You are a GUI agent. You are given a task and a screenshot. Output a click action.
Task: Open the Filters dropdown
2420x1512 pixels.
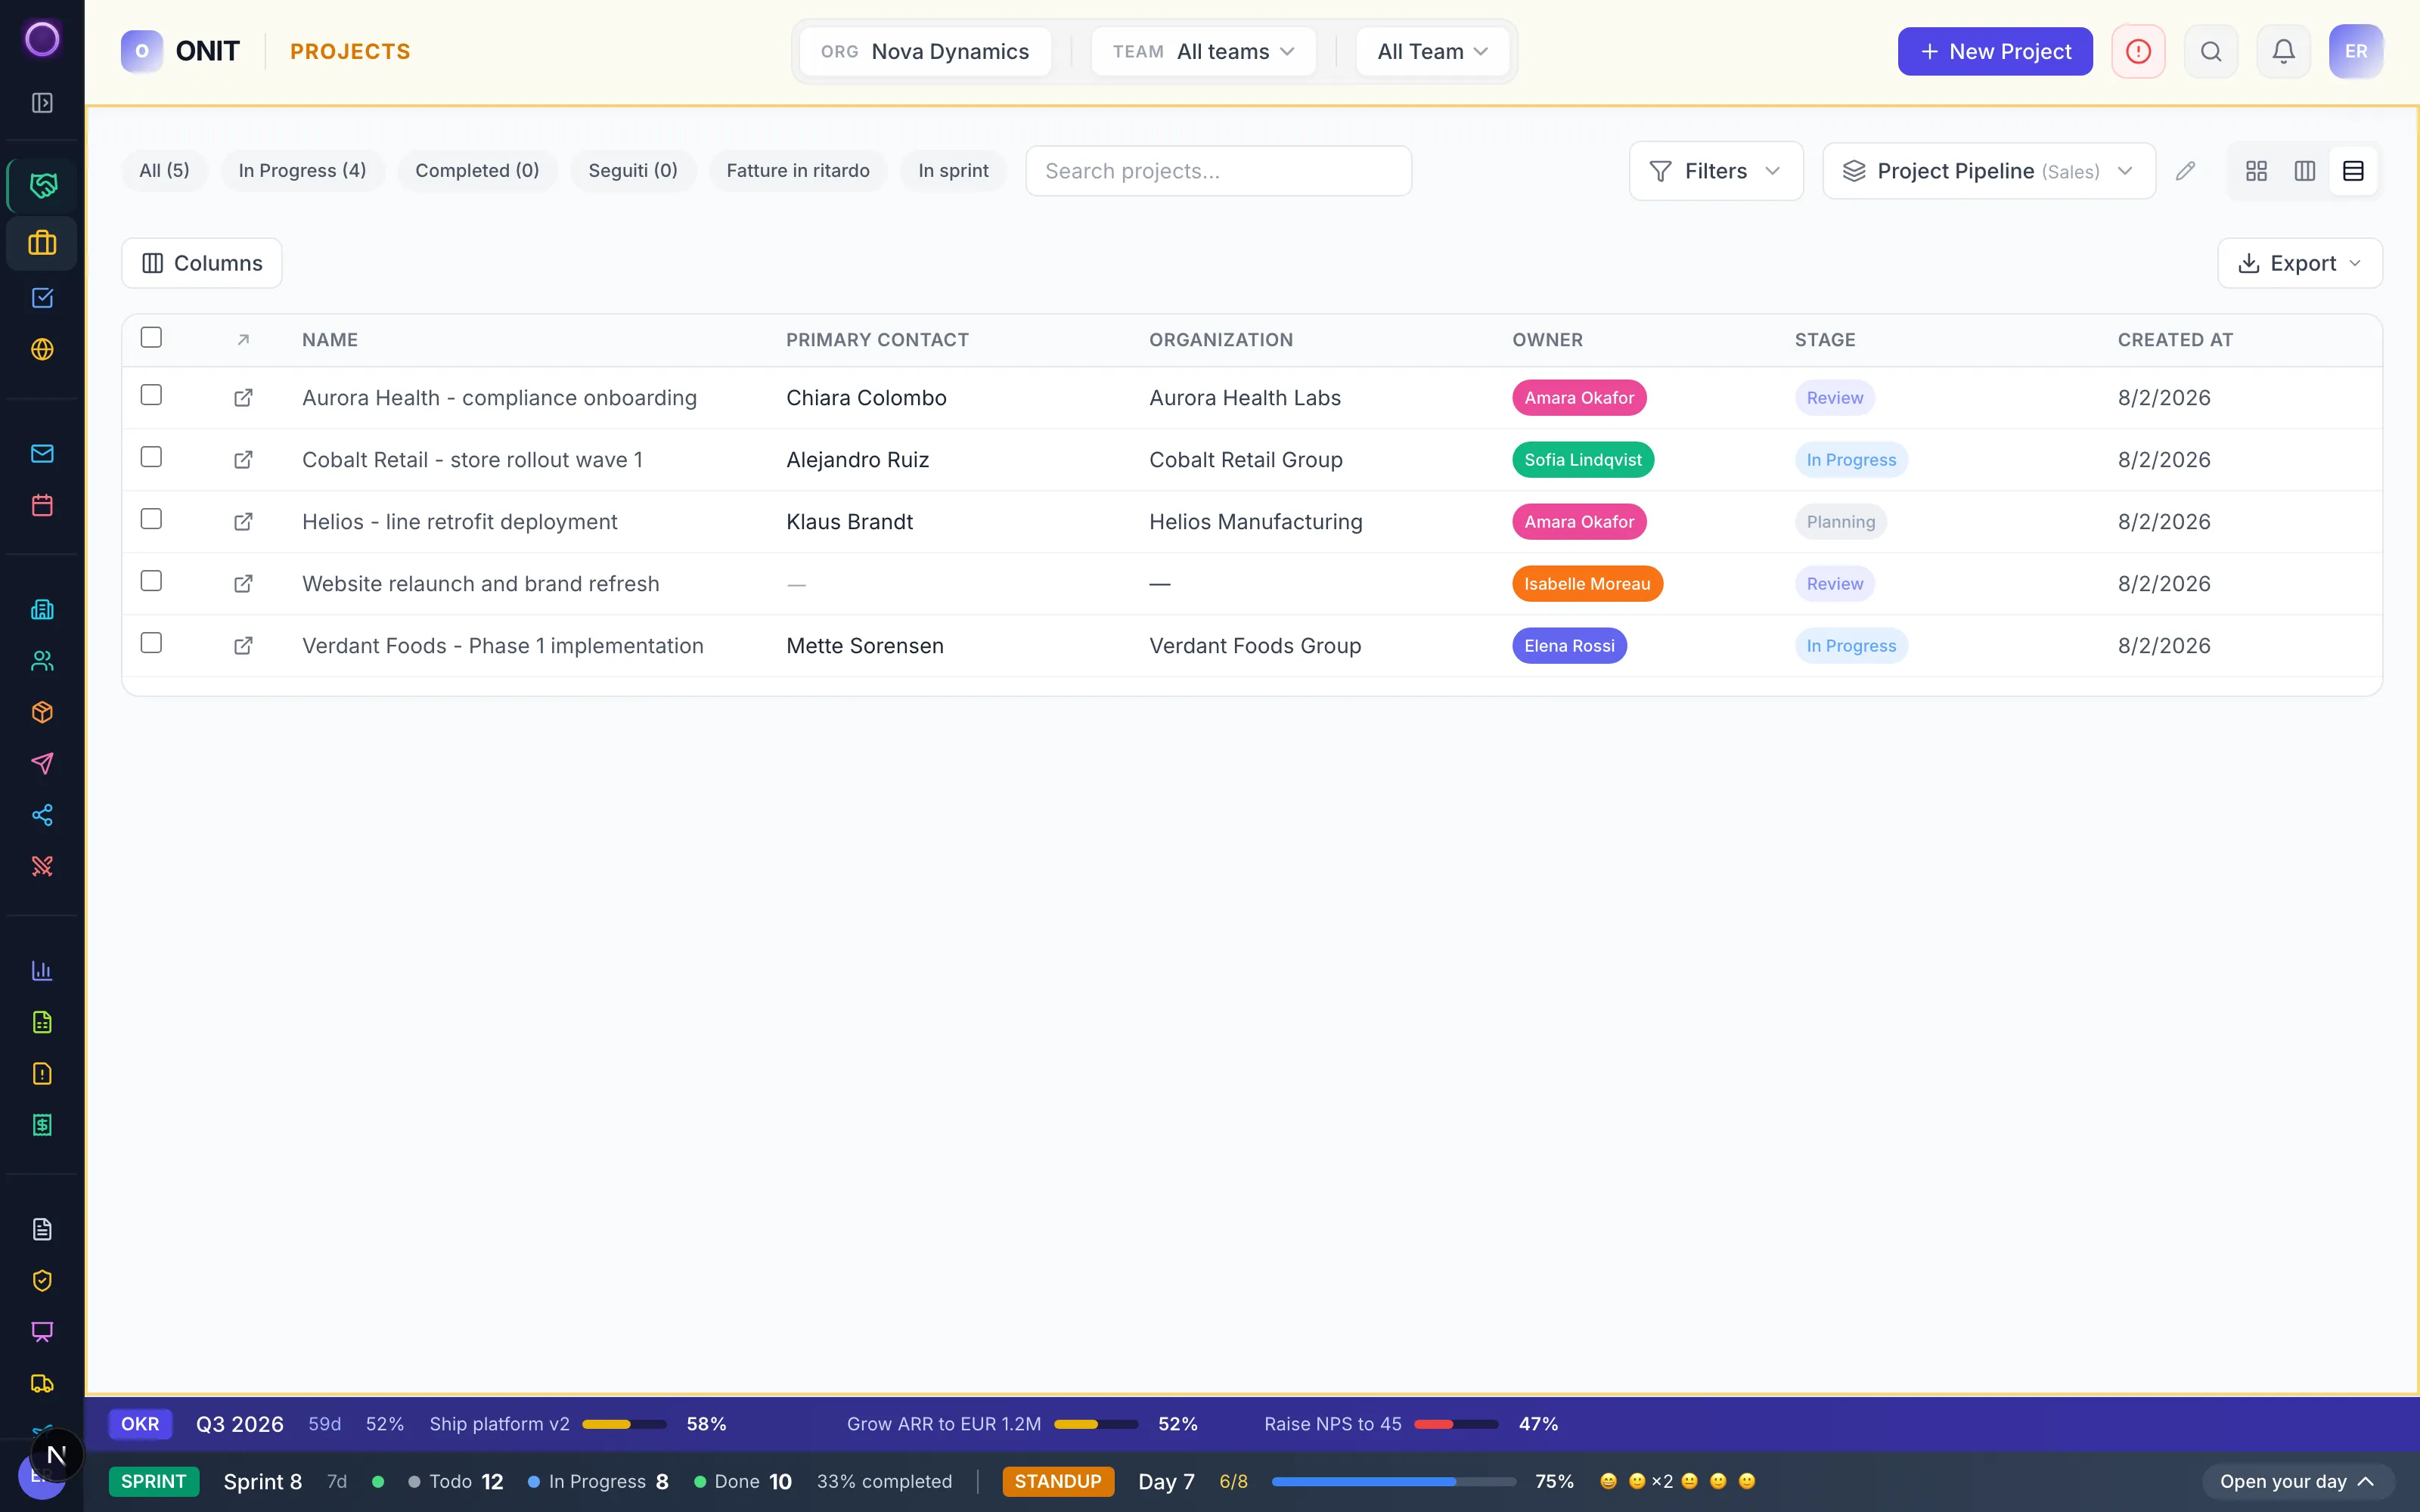1716,171
